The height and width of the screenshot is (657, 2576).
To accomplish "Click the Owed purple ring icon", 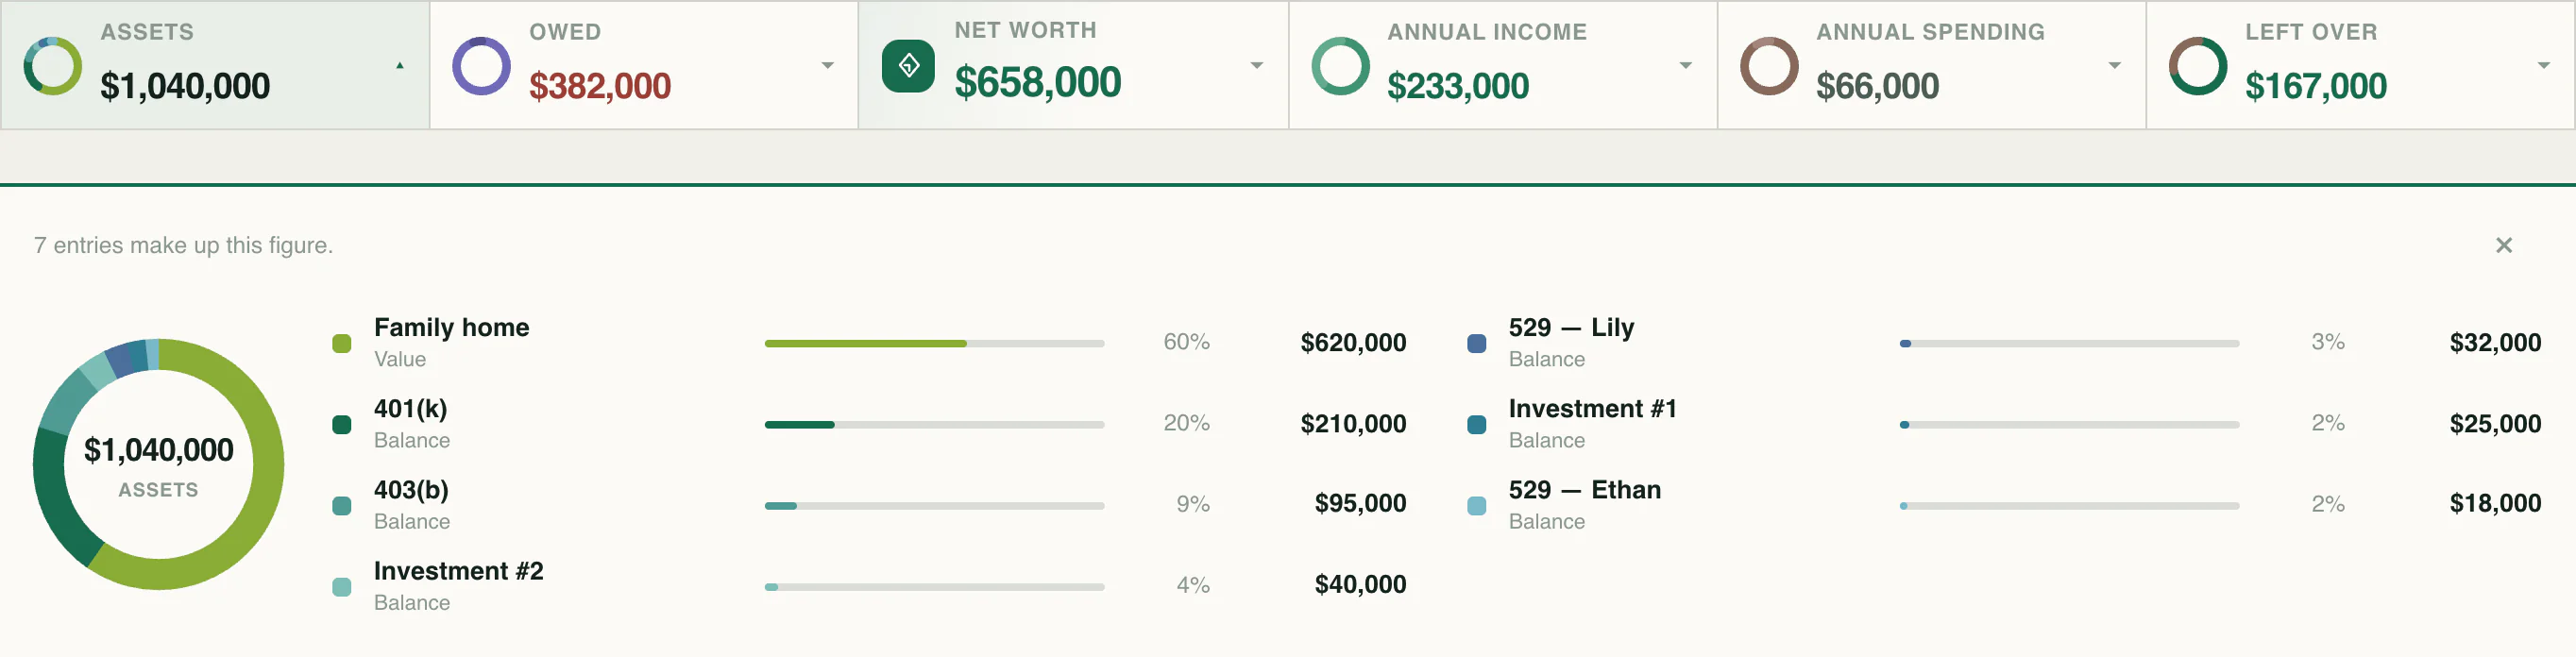I will tap(481, 66).
